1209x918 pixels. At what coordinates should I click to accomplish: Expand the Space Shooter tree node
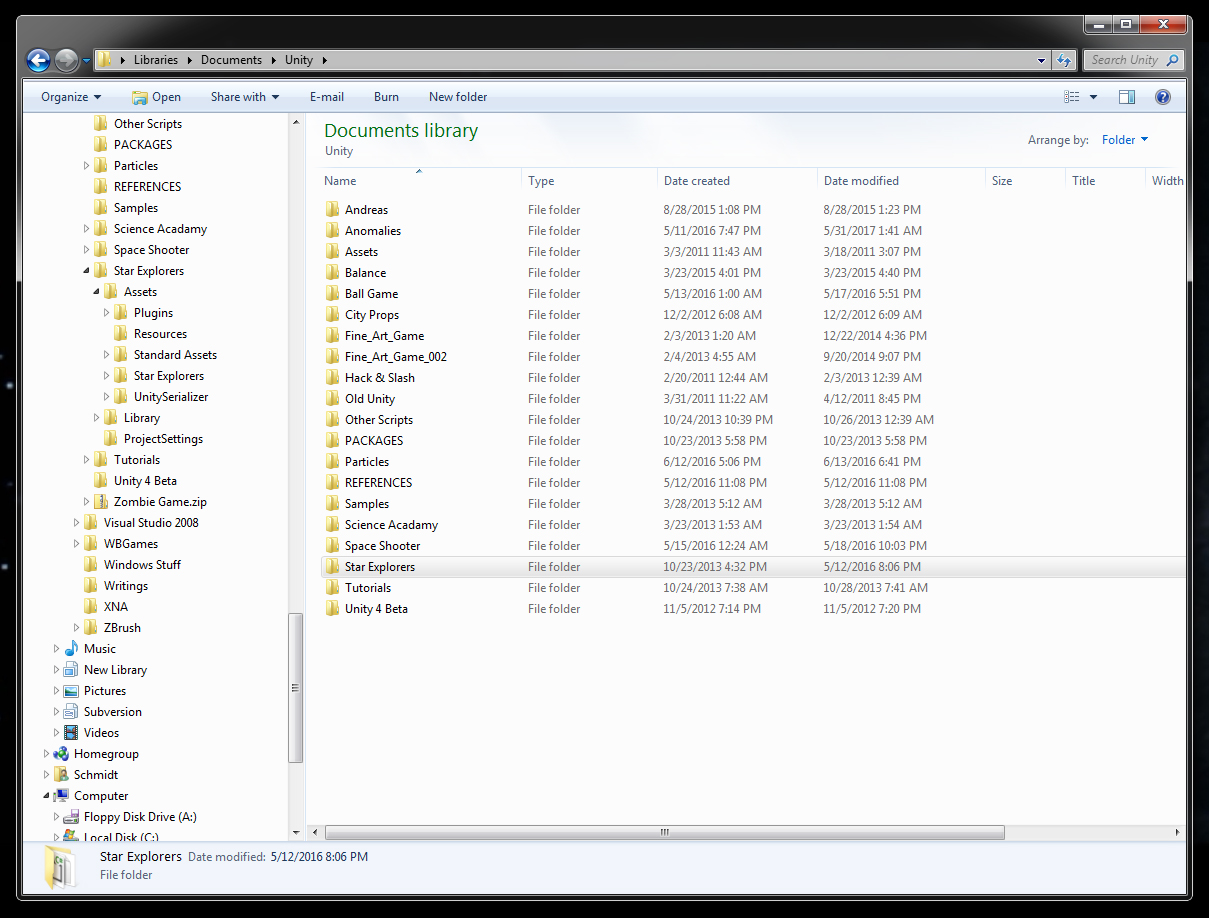[x=87, y=250]
